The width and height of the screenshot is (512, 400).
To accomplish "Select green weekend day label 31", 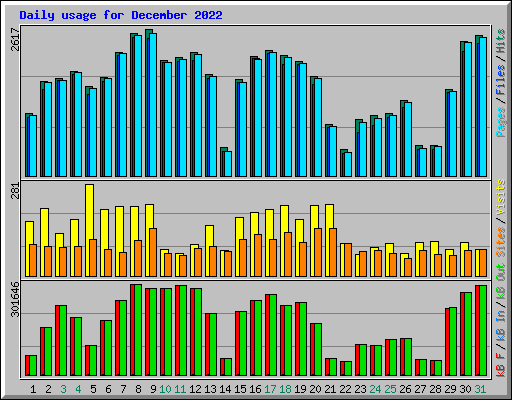I will tap(480, 389).
